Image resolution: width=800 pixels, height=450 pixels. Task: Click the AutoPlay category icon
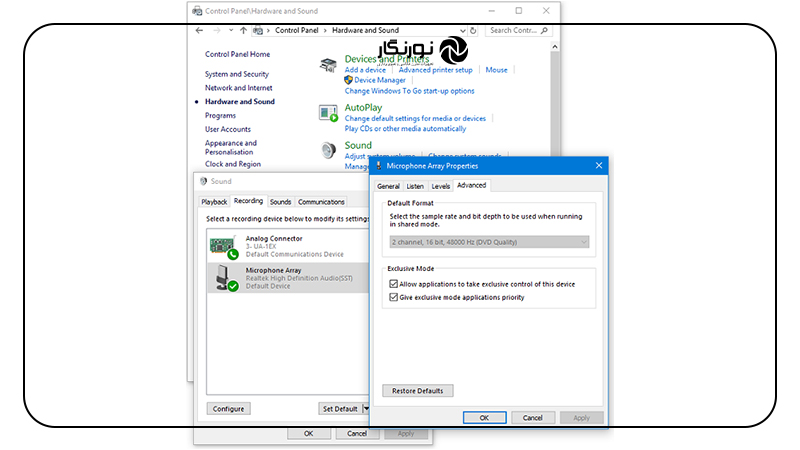(329, 113)
